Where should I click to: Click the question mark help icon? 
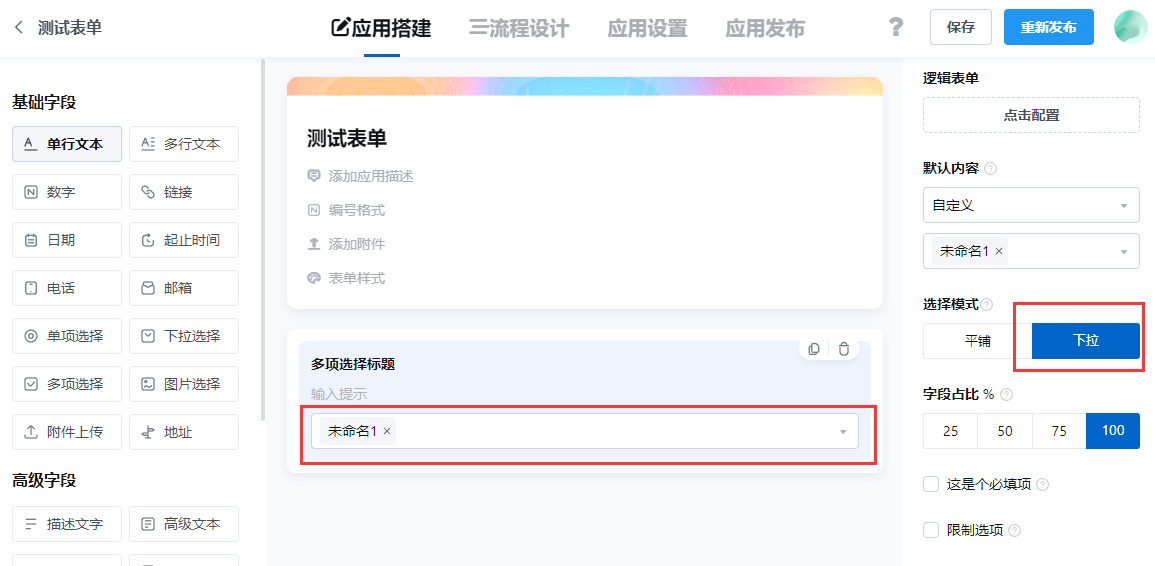click(x=896, y=27)
